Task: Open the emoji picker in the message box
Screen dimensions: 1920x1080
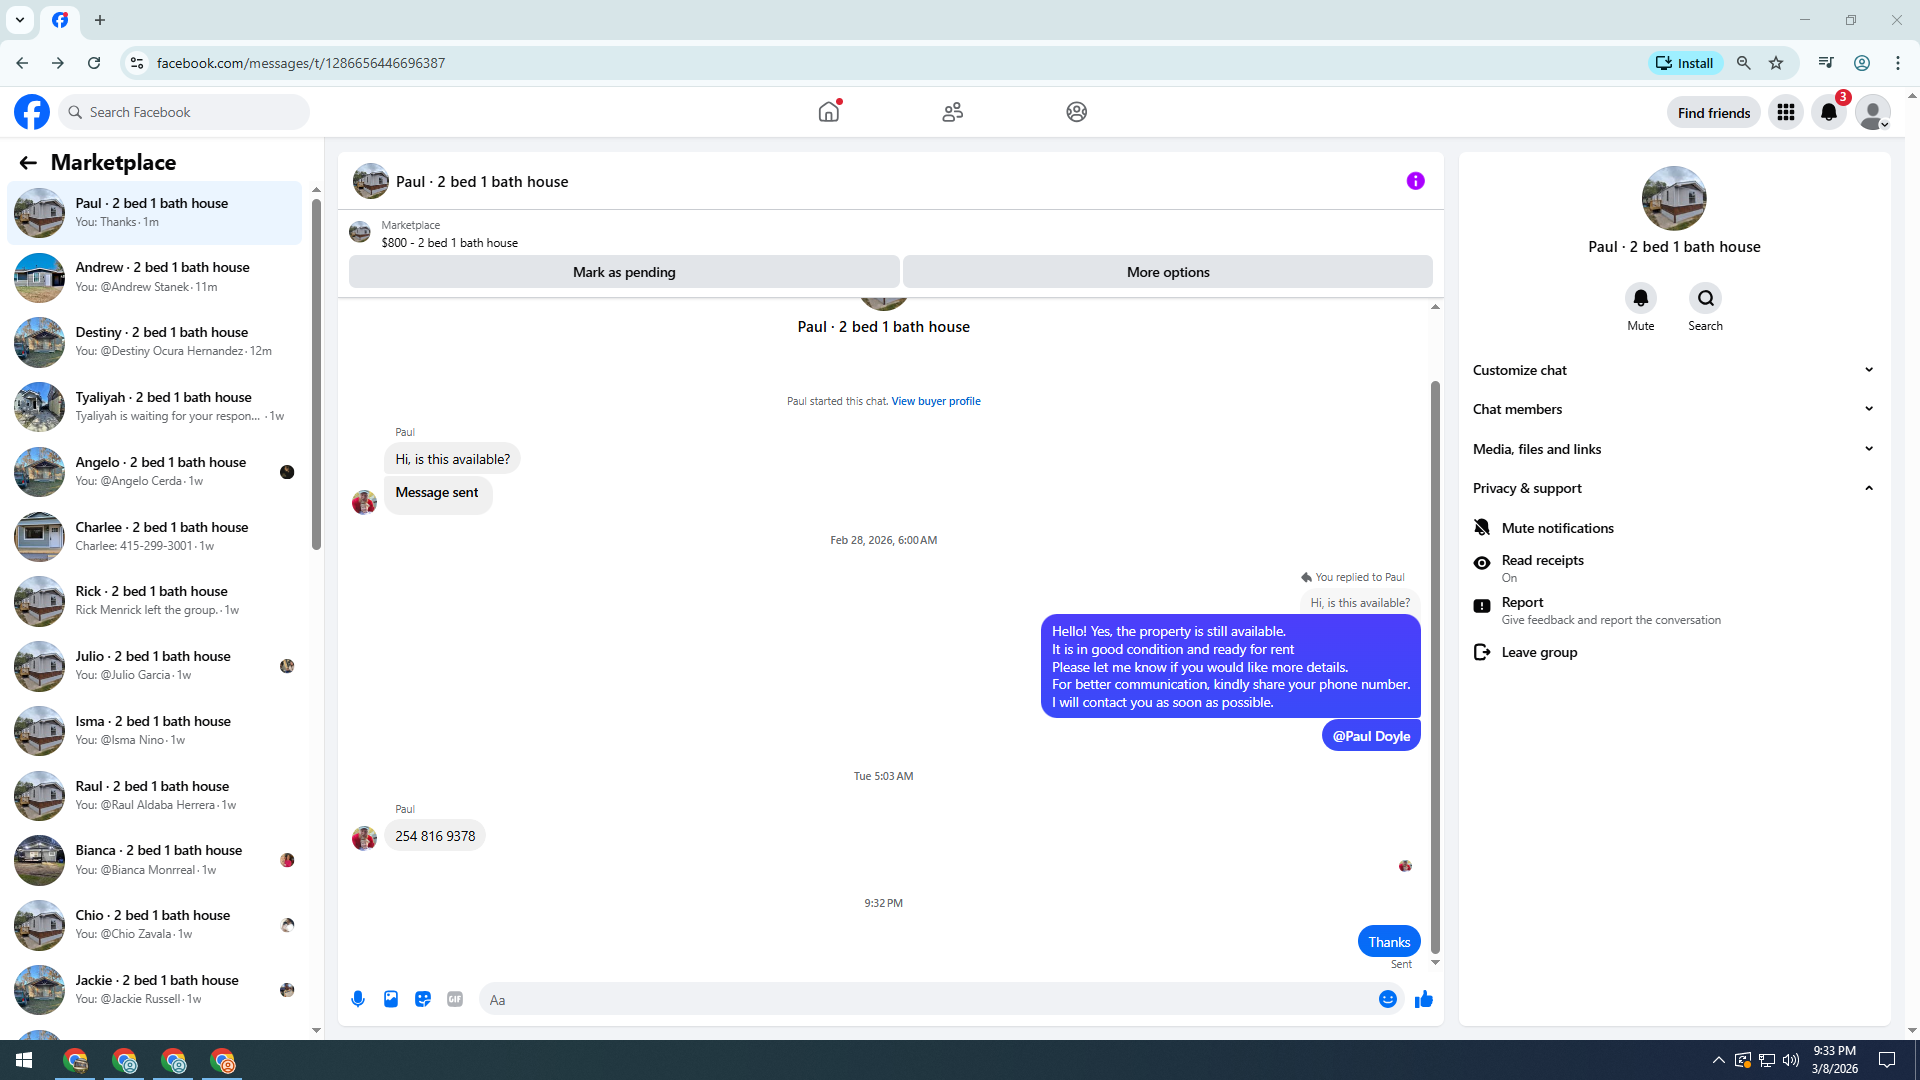Action: pos(1387,999)
